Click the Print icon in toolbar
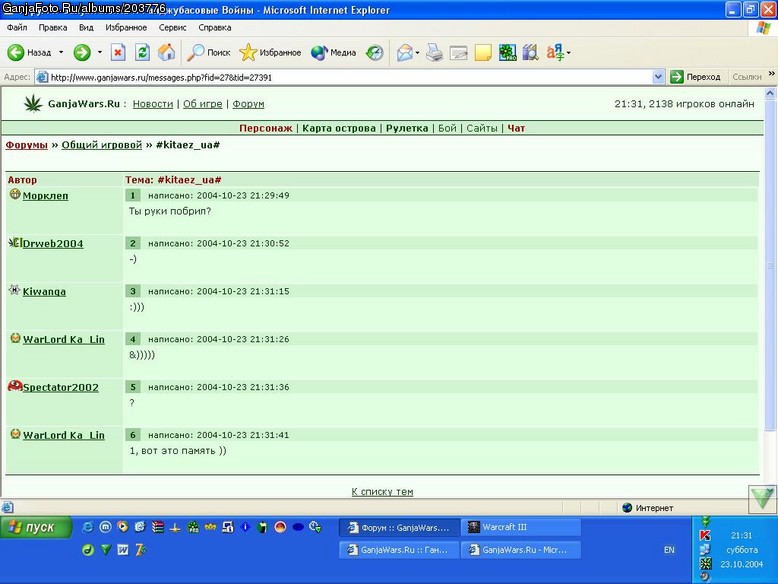 tap(434, 53)
